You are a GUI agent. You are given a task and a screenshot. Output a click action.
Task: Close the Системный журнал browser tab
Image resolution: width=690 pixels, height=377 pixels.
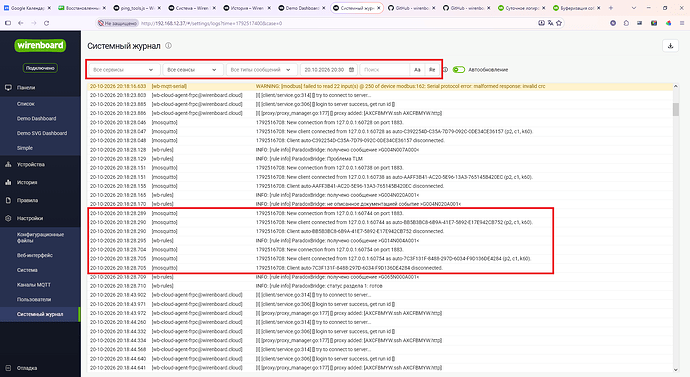[x=378, y=8]
